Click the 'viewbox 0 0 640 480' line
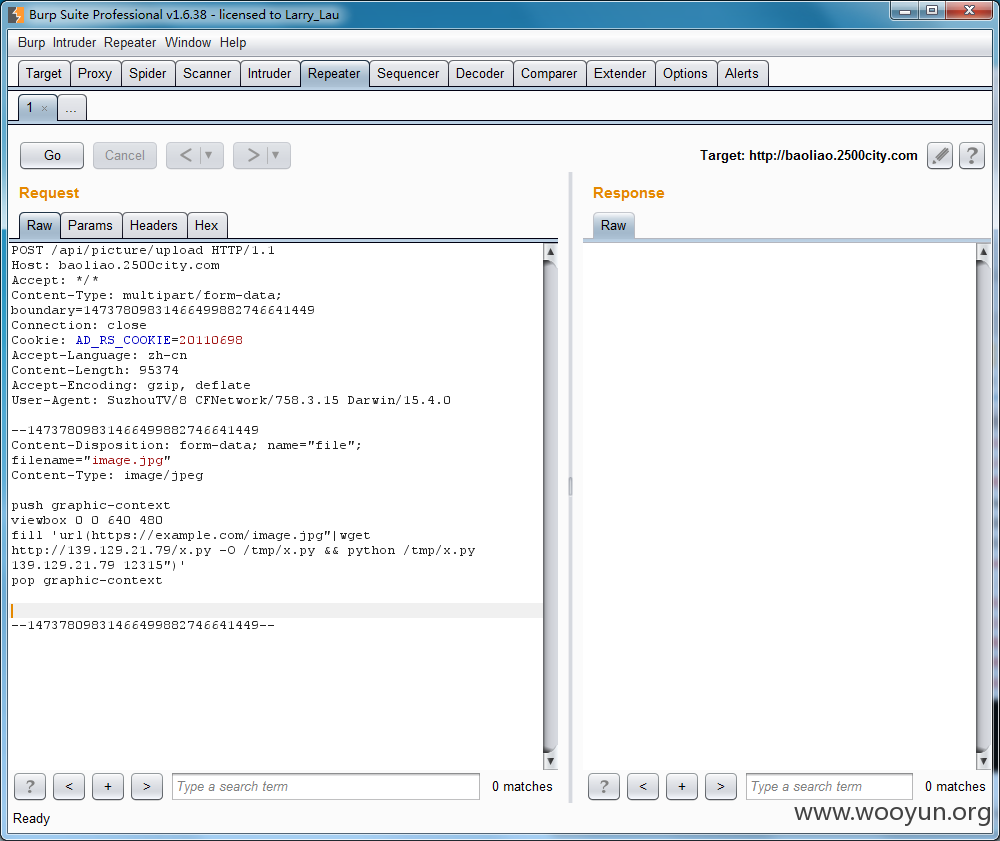 (87, 520)
